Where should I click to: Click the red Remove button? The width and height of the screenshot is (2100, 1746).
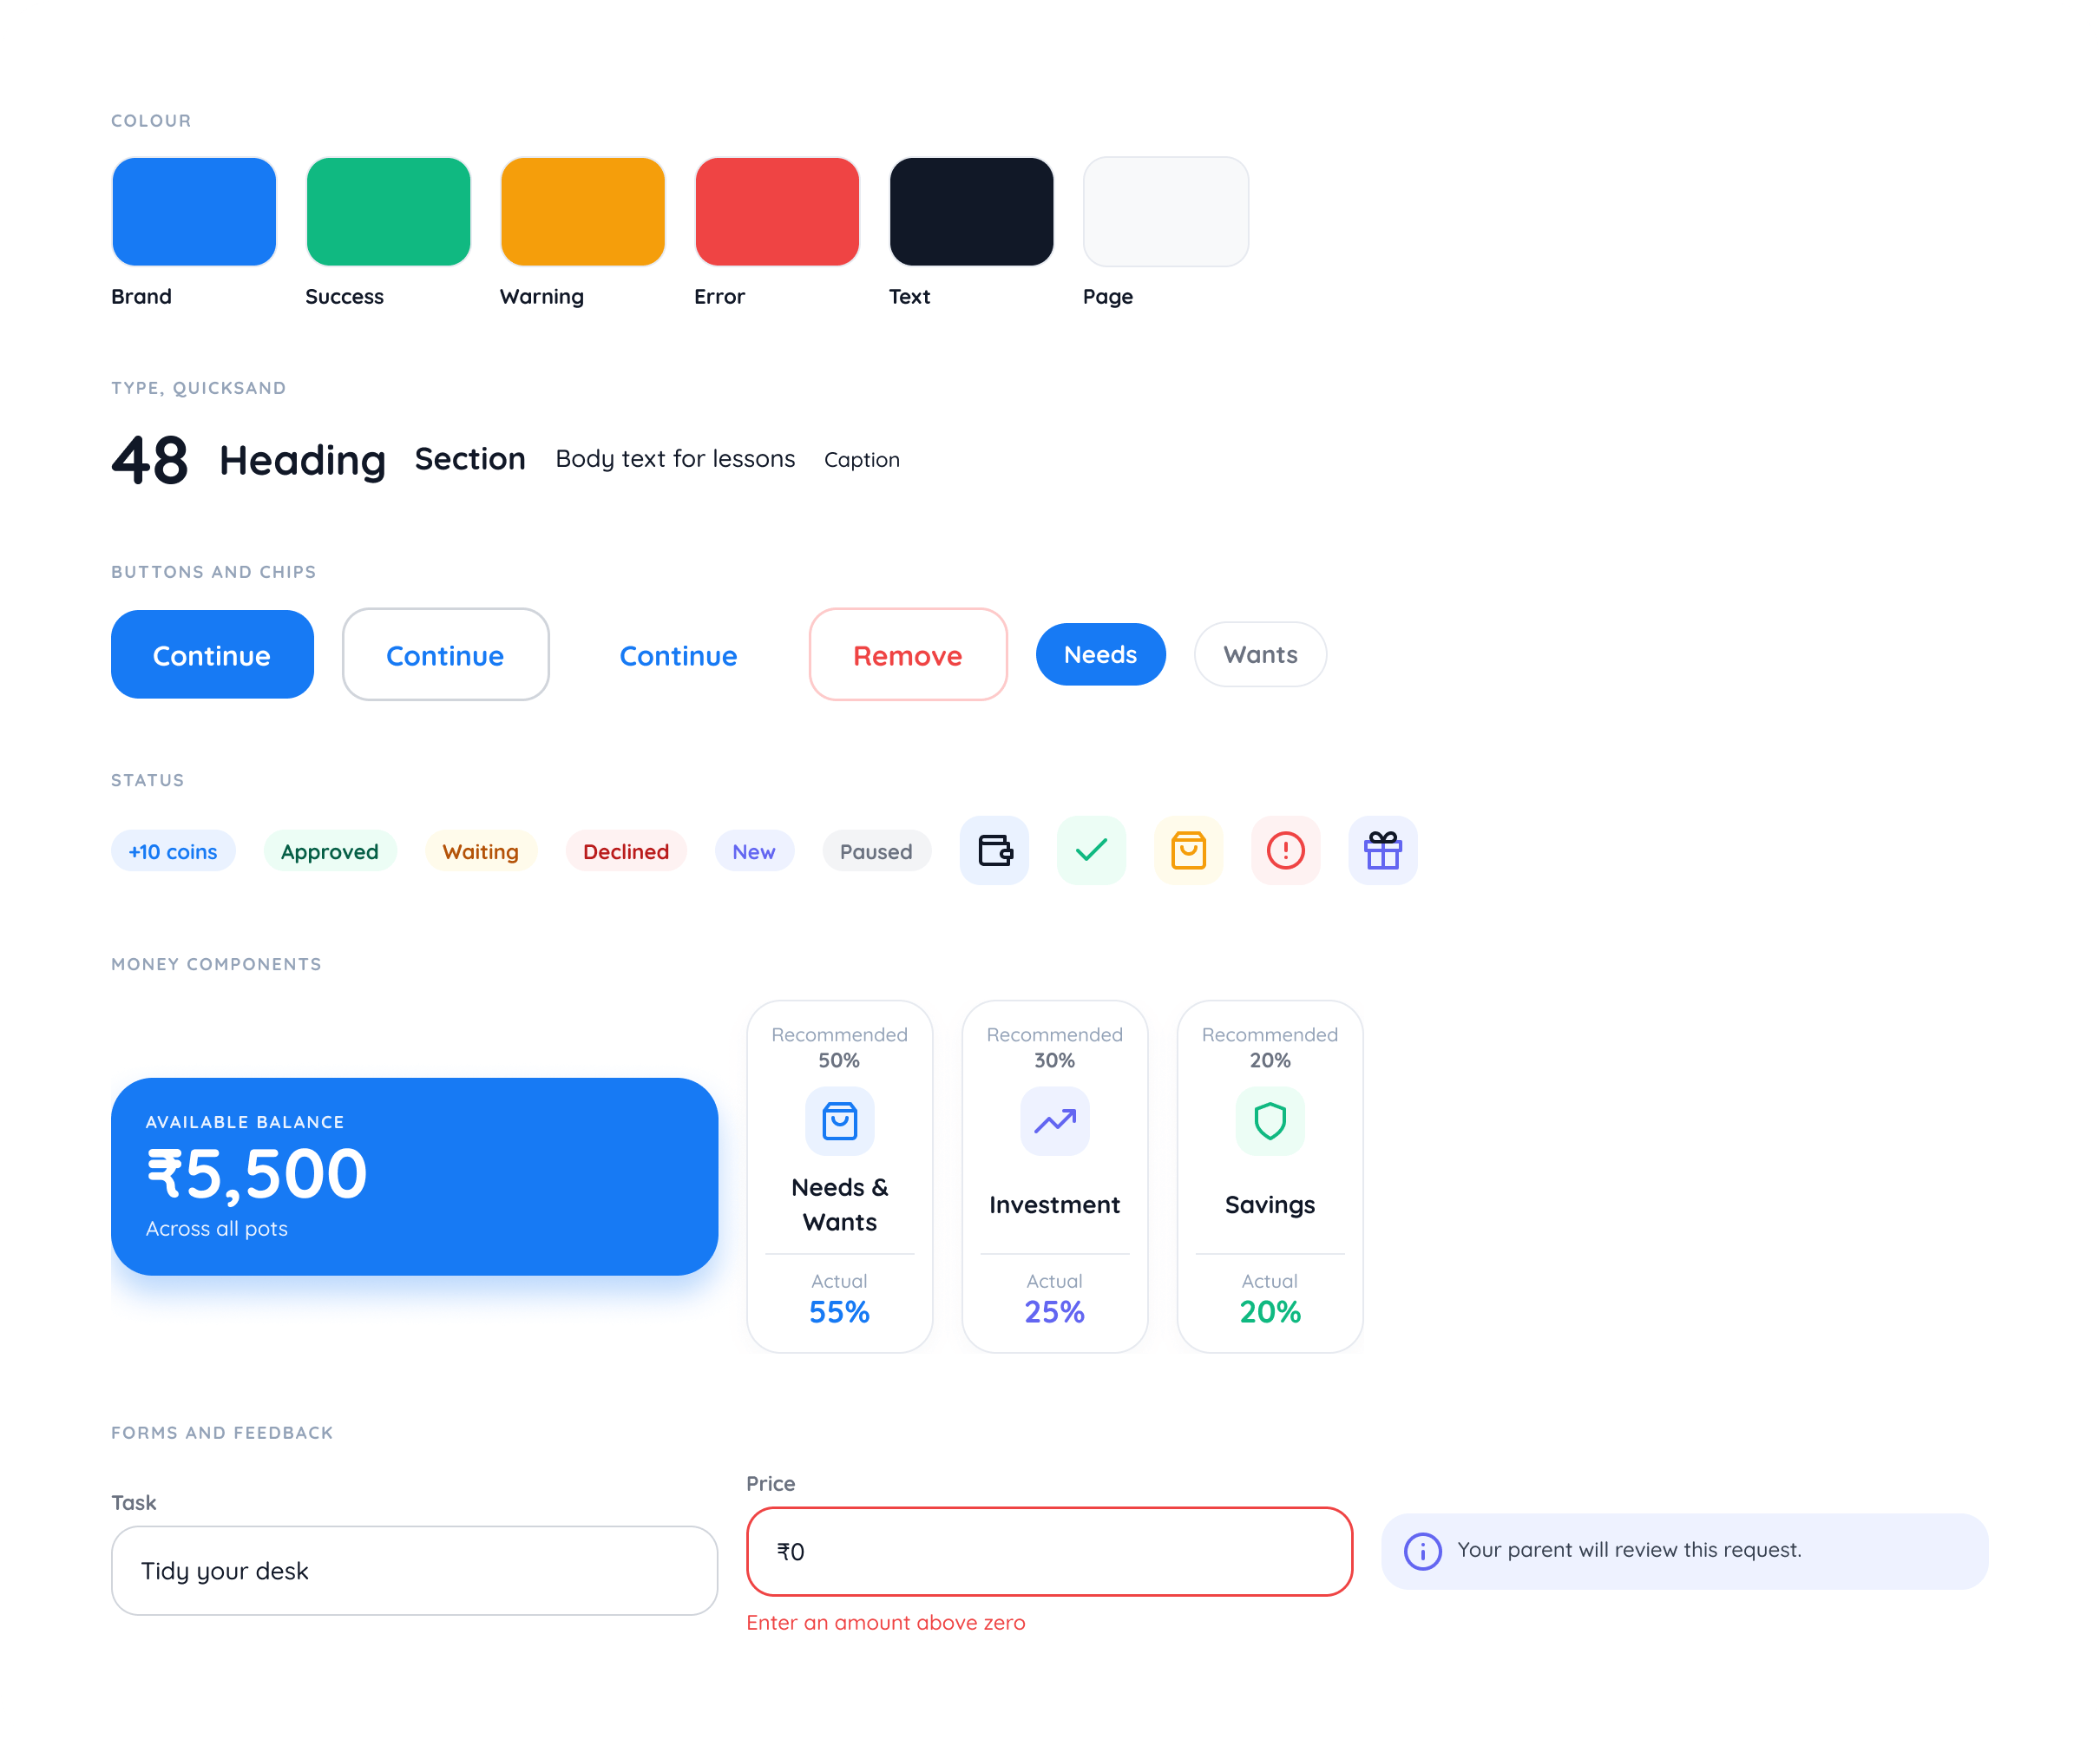(x=908, y=655)
